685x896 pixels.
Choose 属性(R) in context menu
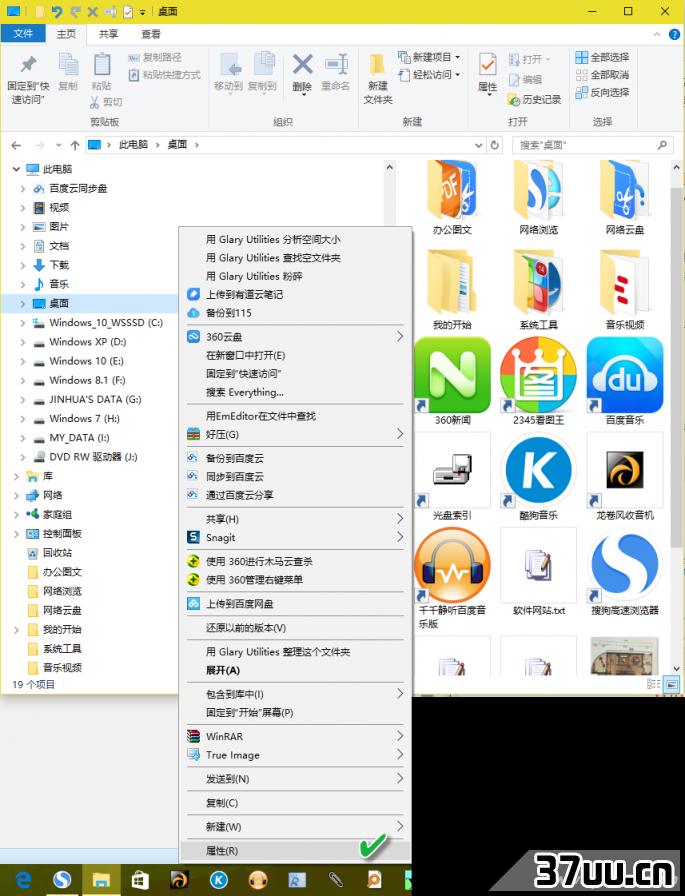[x=295, y=851]
